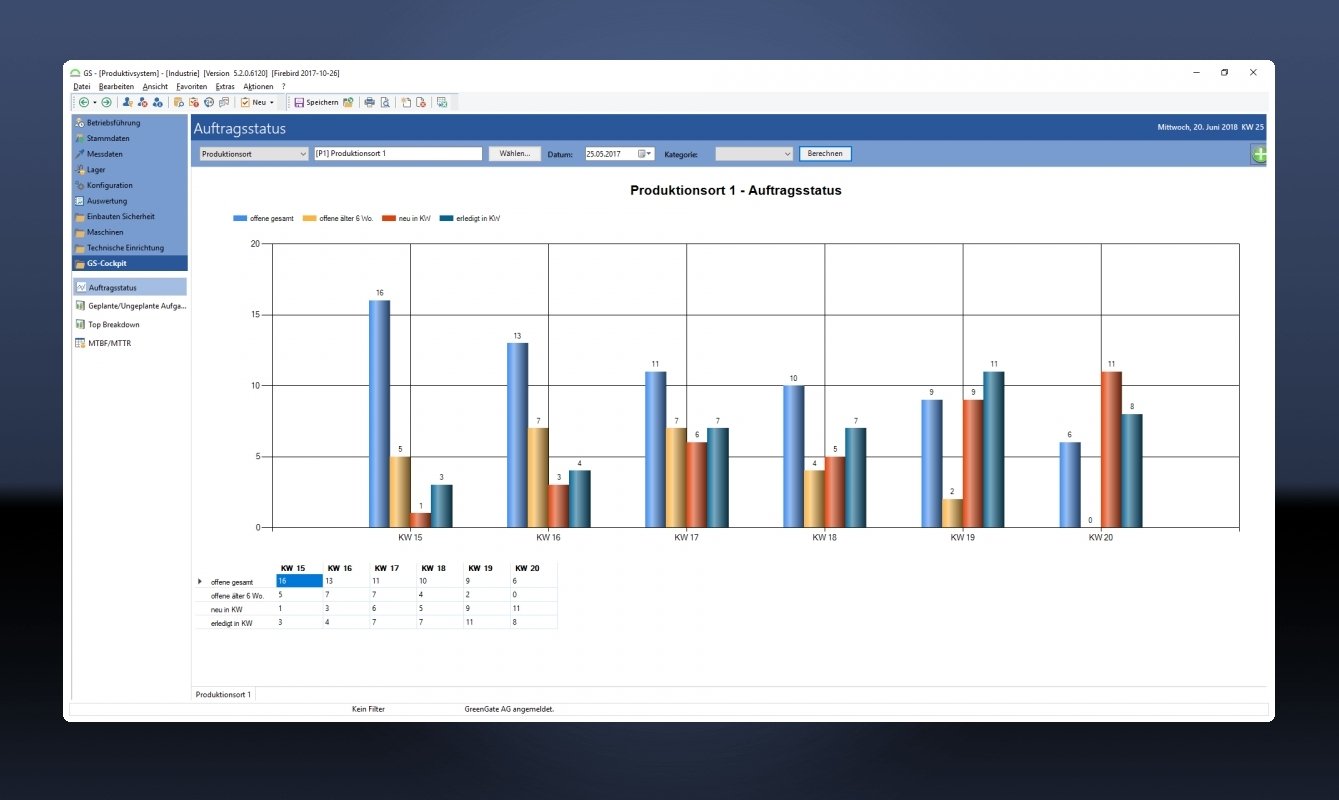The height and width of the screenshot is (800, 1339).
Task: Click the print icon in toolbar
Action: click(369, 102)
